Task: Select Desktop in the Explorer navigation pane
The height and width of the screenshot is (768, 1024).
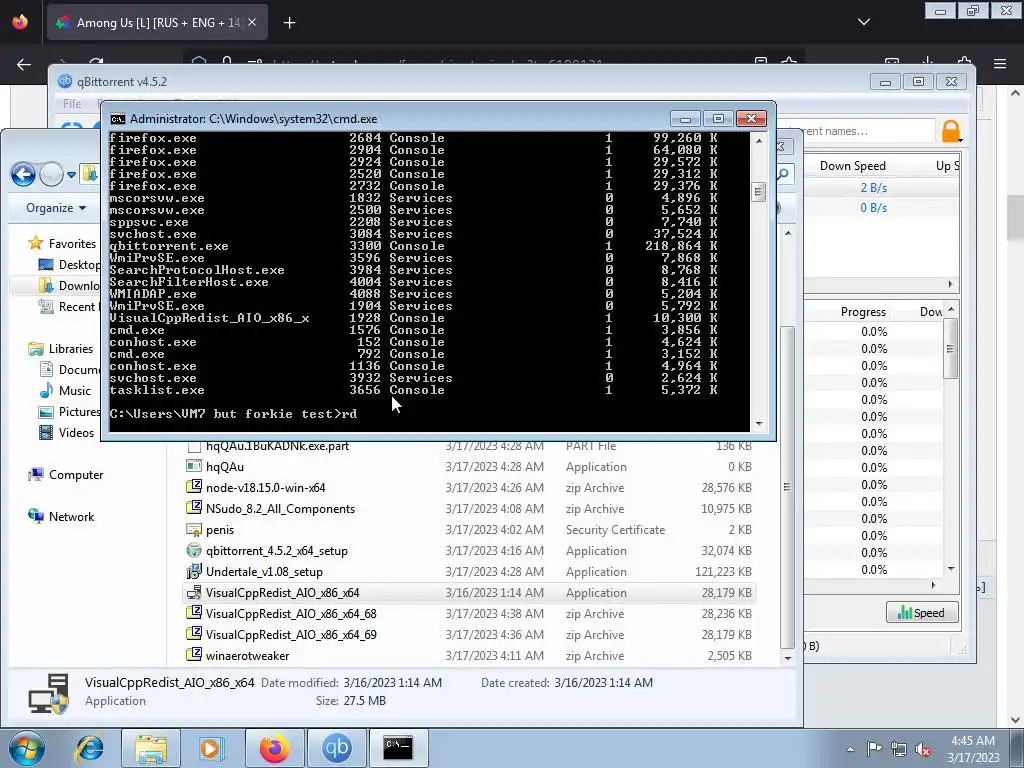Action: tap(69, 264)
